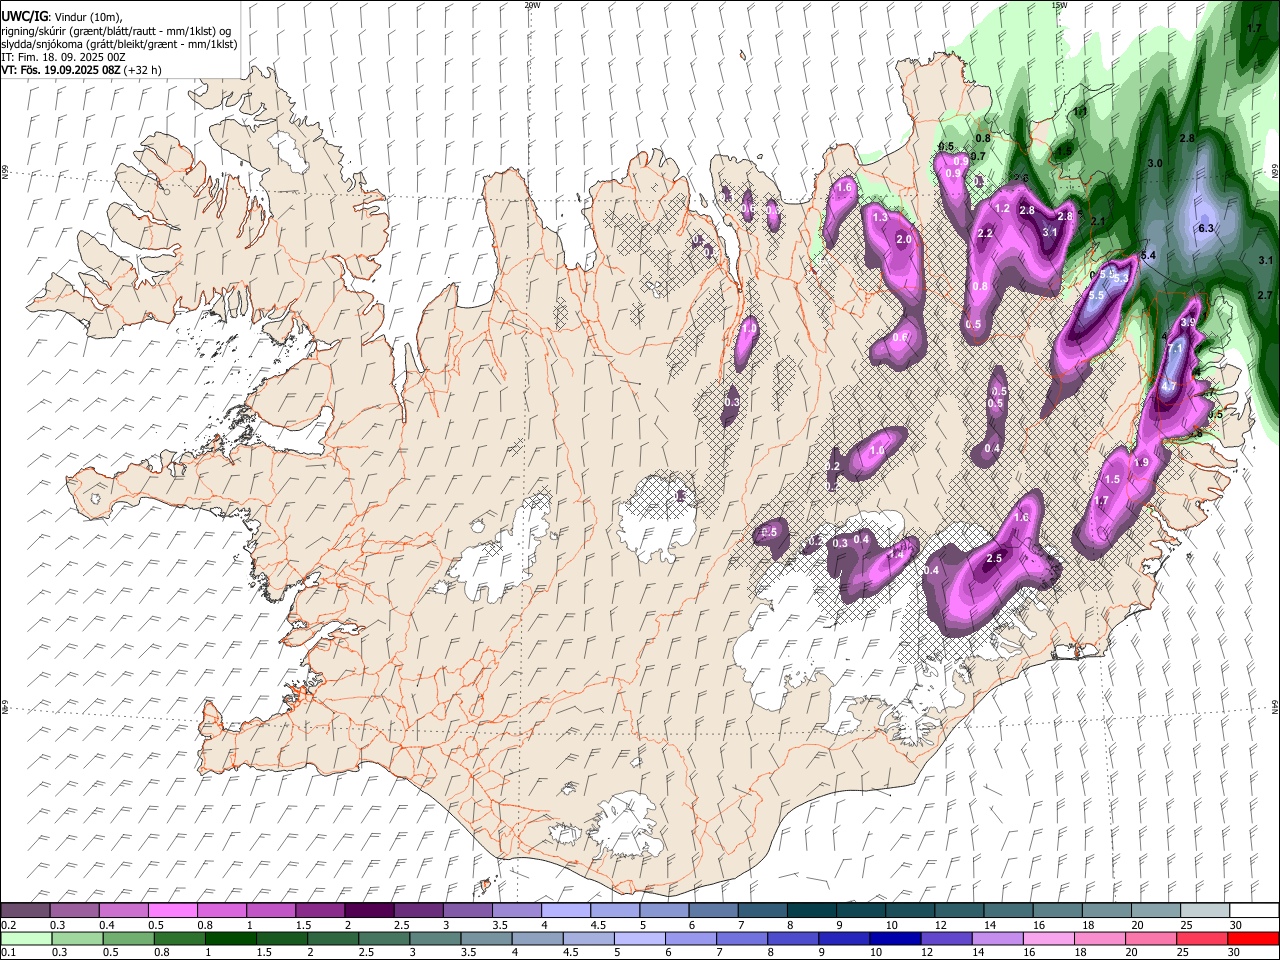Screen dimensions: 1280x960
Task: Click the '1.2' snowfall value
Action: pos(1003,209)
